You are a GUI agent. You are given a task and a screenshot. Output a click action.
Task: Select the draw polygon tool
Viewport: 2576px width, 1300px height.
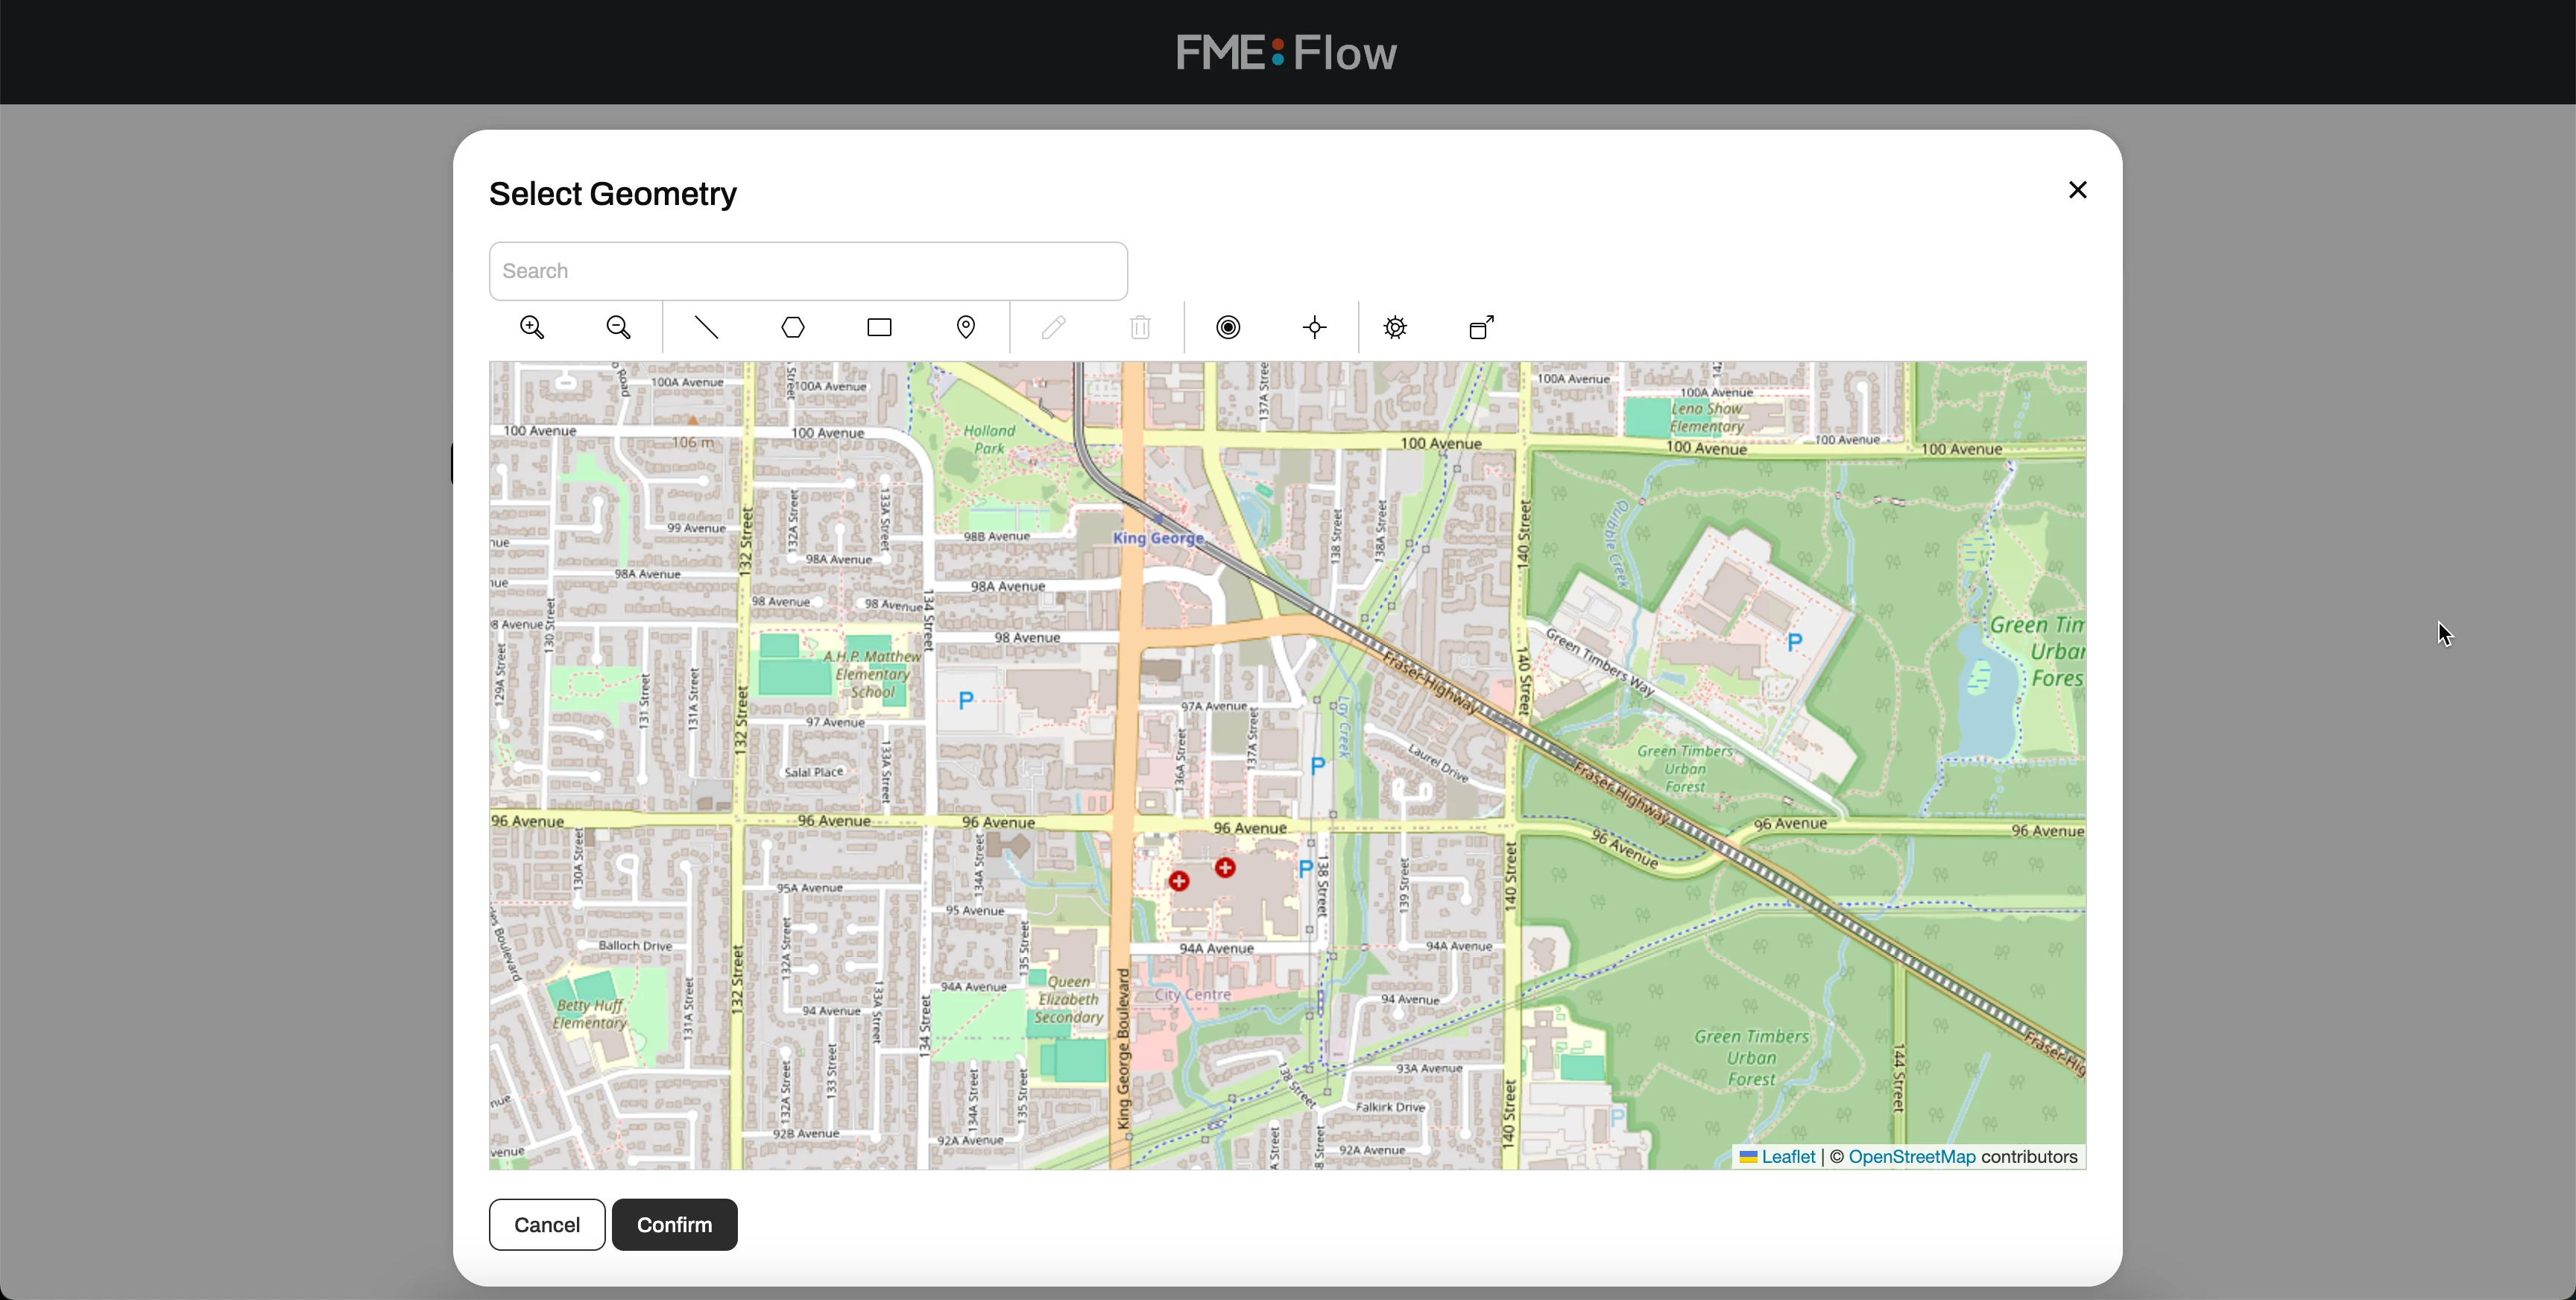pos(793,327)
